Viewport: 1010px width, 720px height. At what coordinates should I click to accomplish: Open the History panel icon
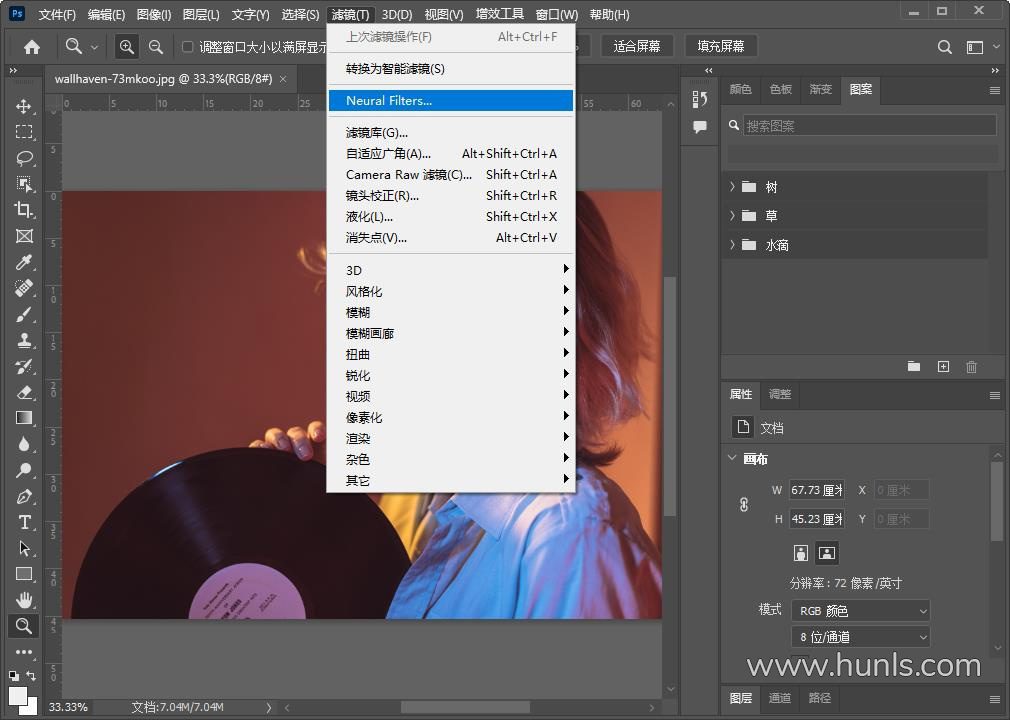point(700,99)
